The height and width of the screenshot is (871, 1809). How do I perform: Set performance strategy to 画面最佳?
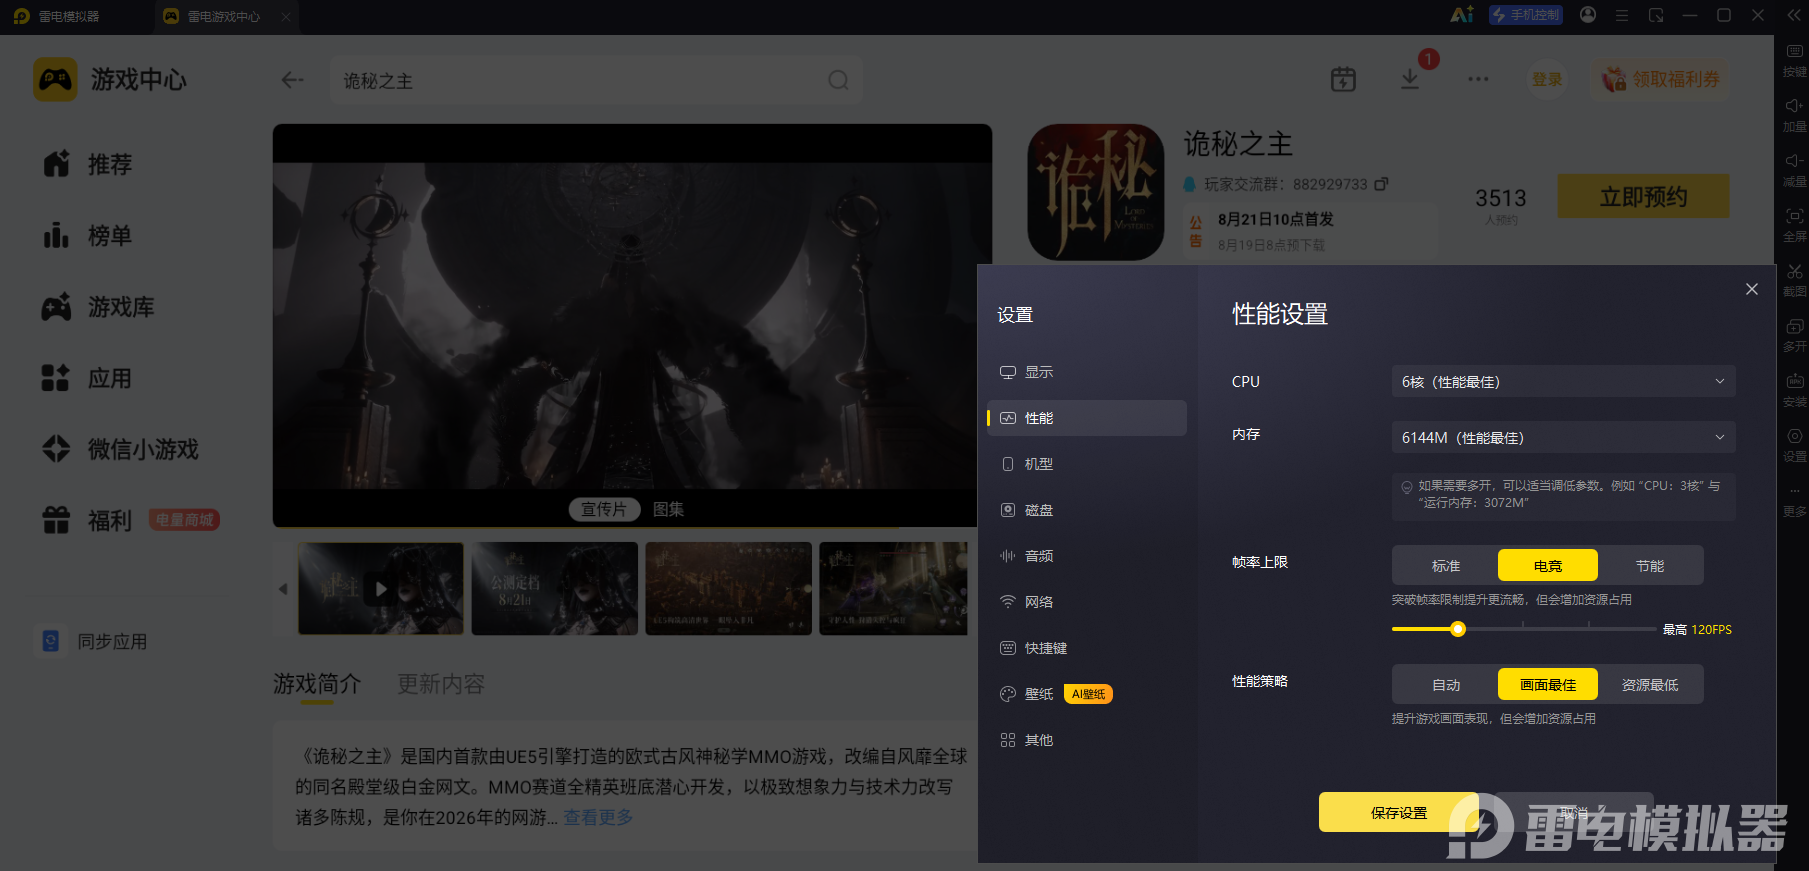click(1548, 685)
